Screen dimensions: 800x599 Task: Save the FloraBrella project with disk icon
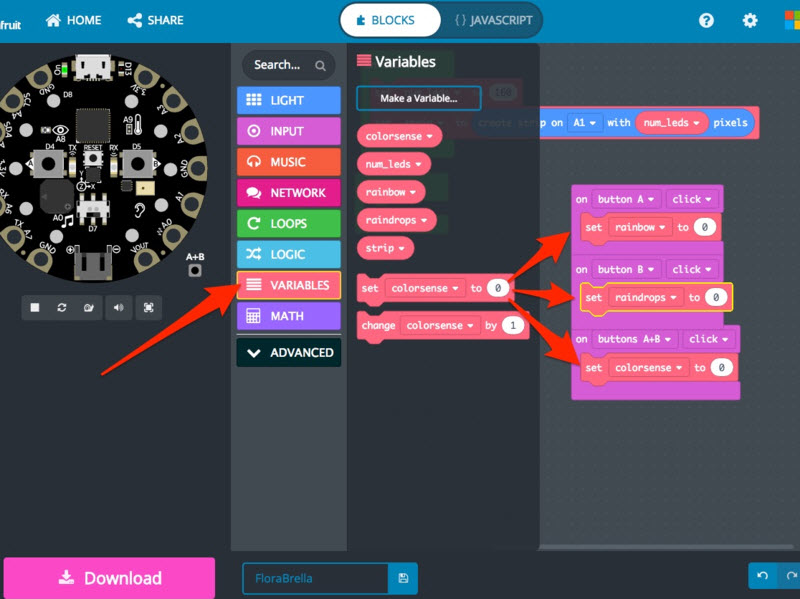point(404,578)
